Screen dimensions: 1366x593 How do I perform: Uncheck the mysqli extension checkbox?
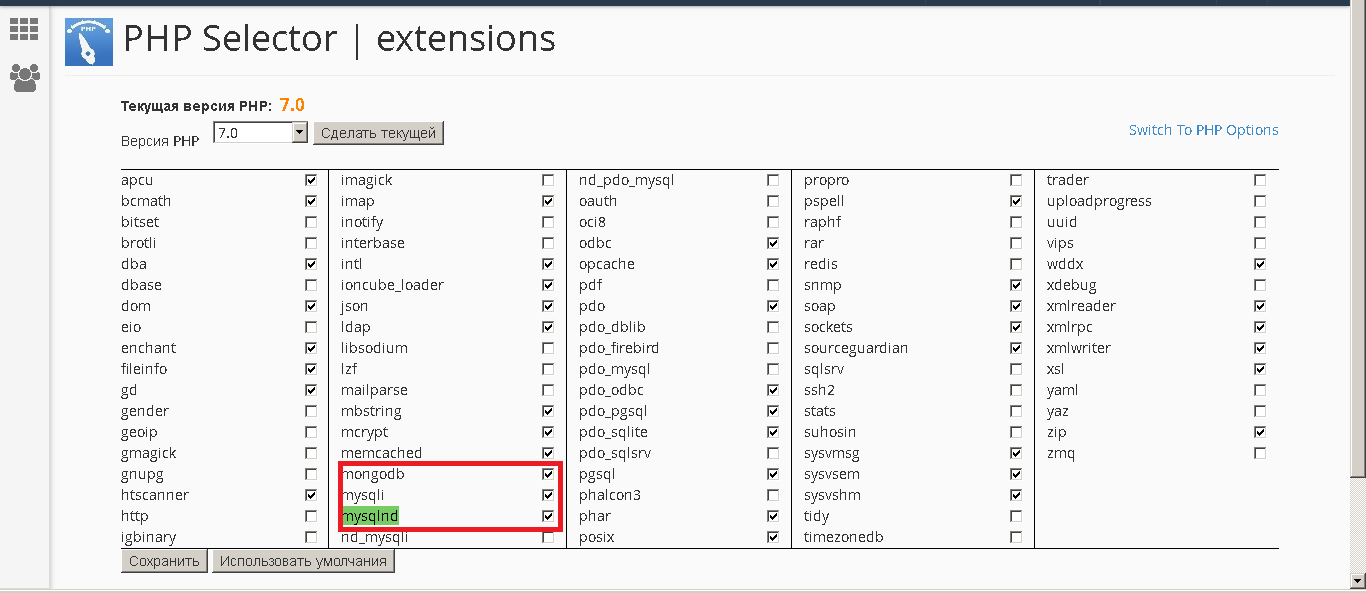click(548, 495)
